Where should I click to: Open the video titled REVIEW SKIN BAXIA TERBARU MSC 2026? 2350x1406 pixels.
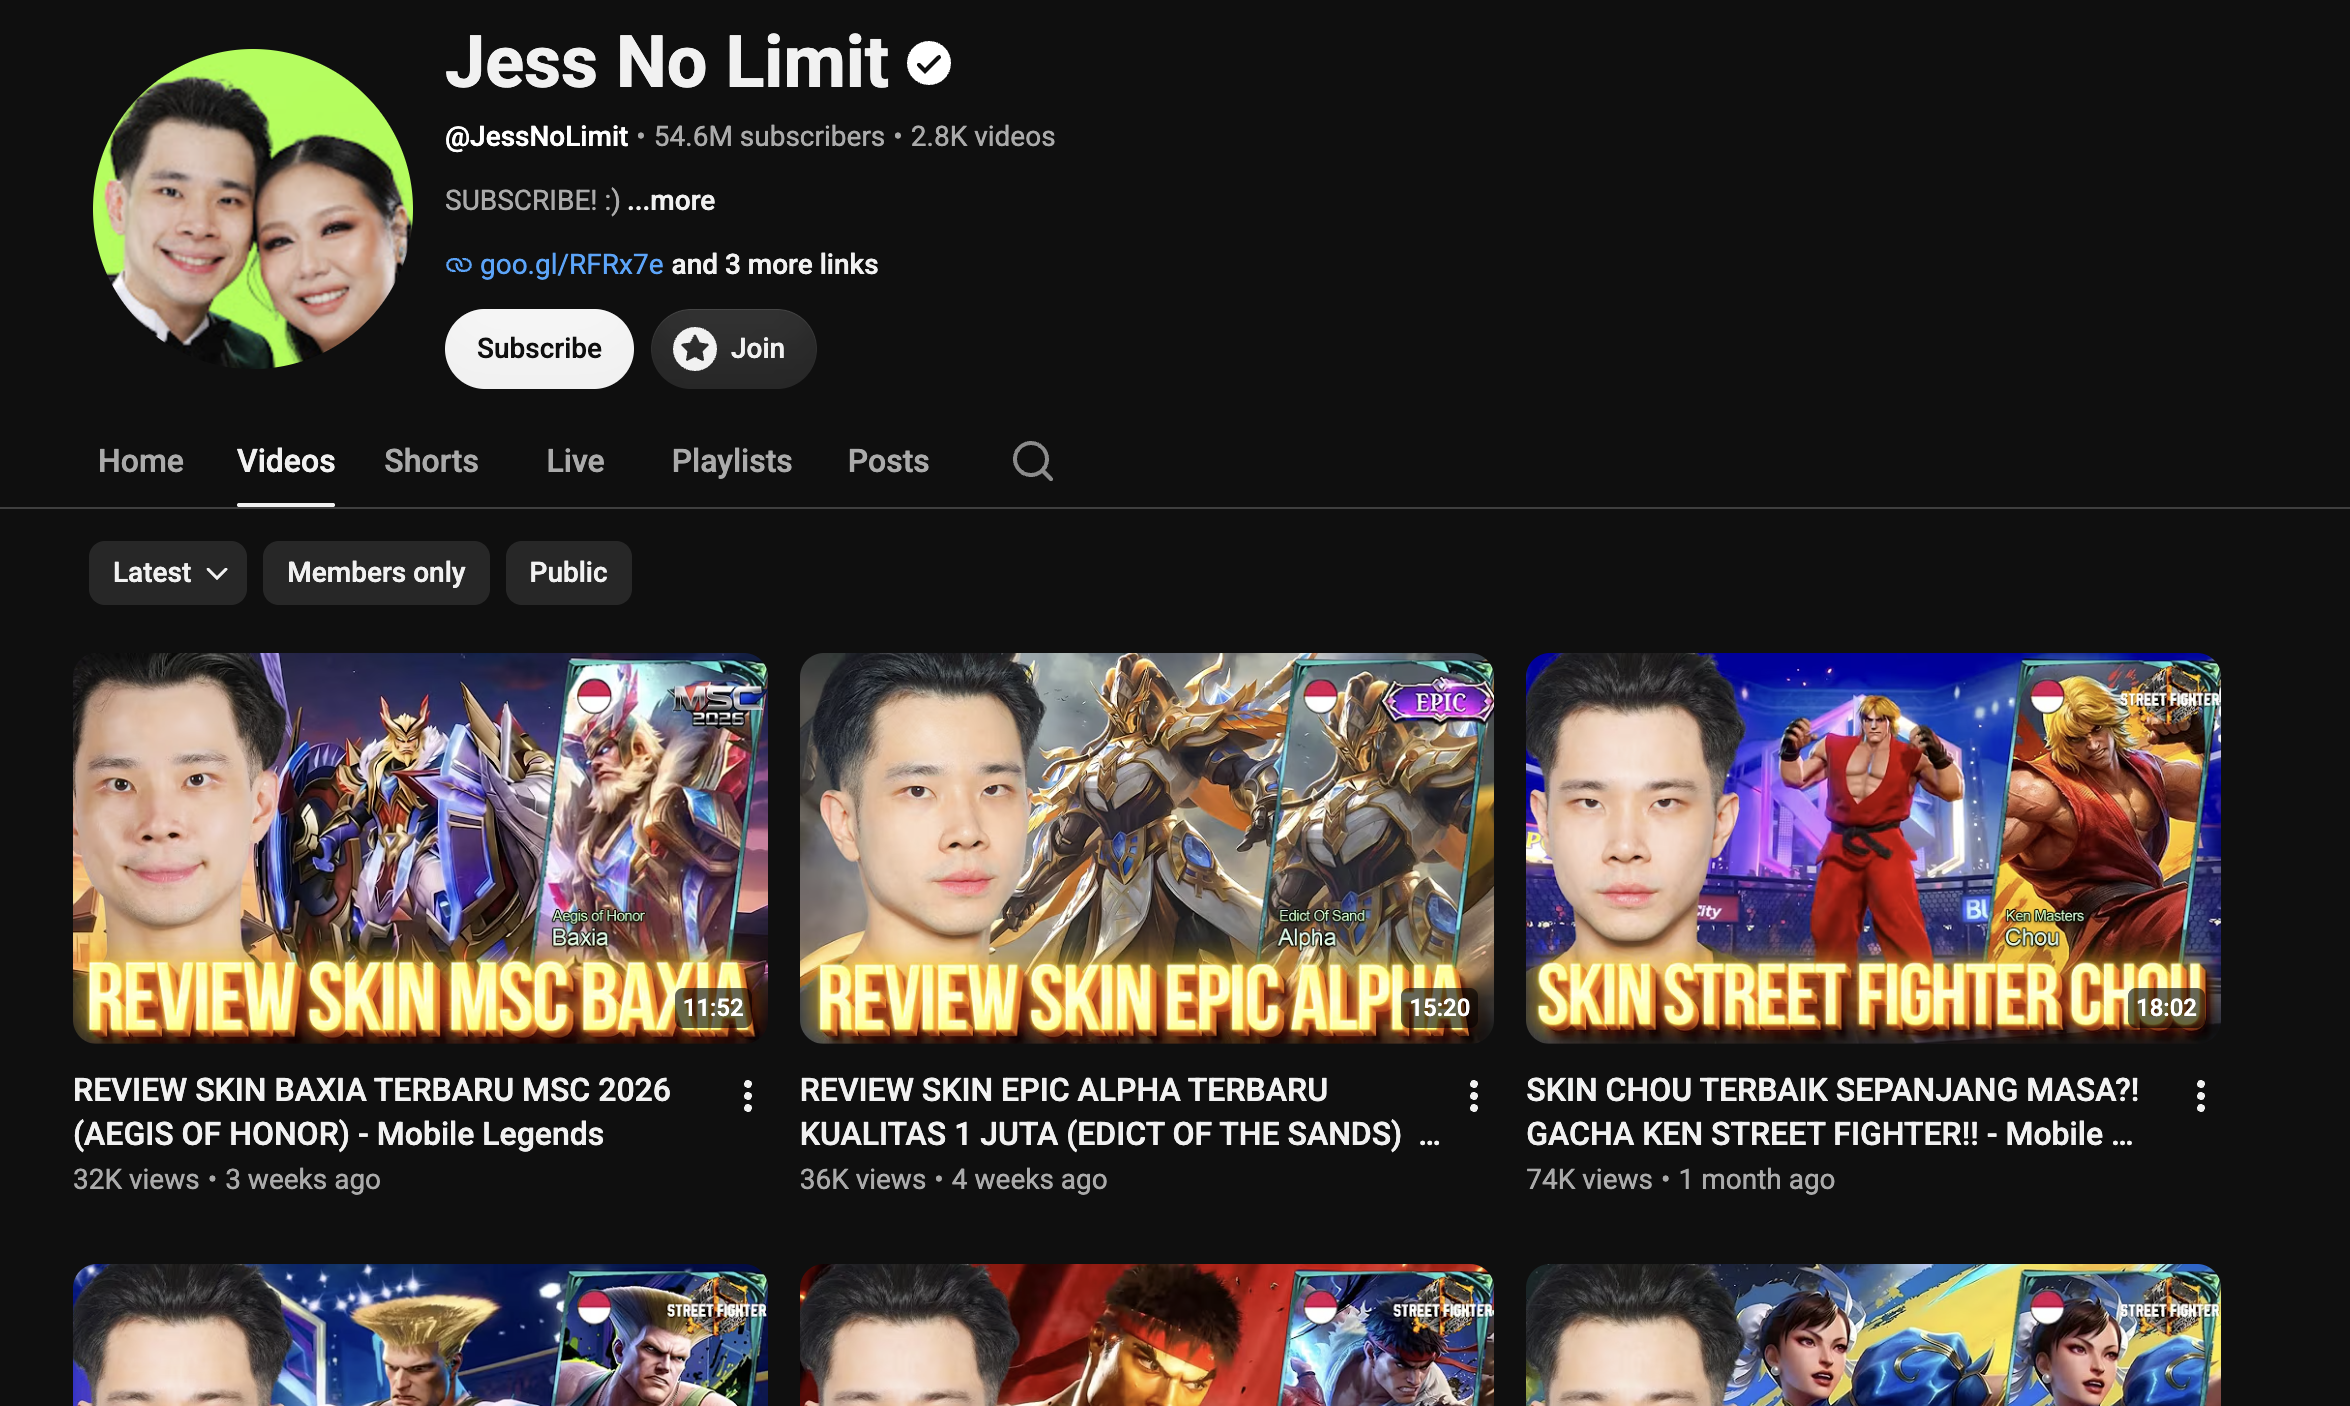click(372, 1112)
